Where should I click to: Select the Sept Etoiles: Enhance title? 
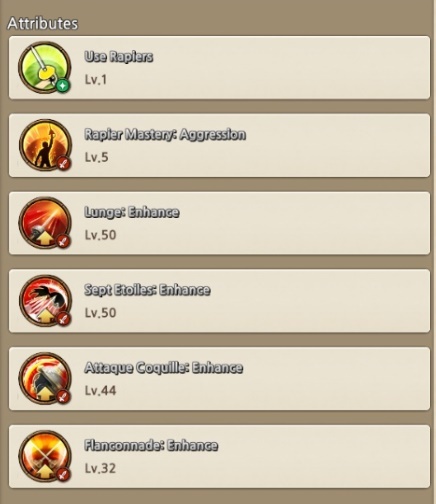tap(147, 290)
